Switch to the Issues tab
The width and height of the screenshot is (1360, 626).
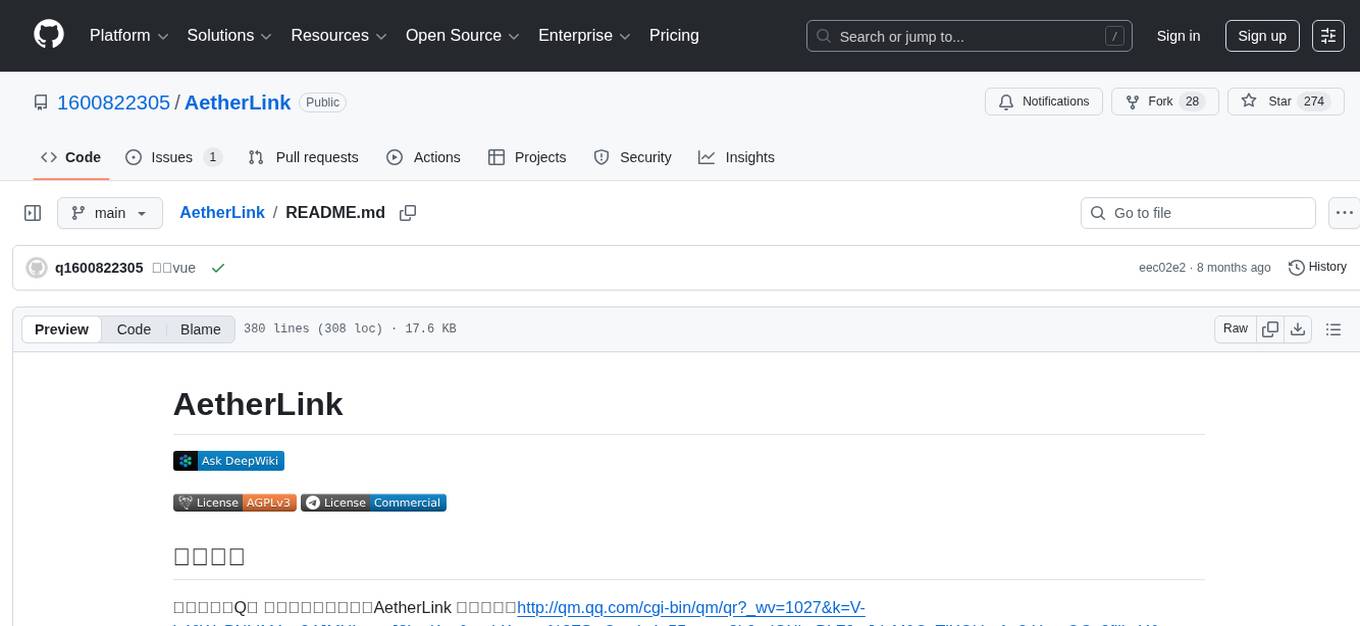pyautogui.click(x=171, y=157)
